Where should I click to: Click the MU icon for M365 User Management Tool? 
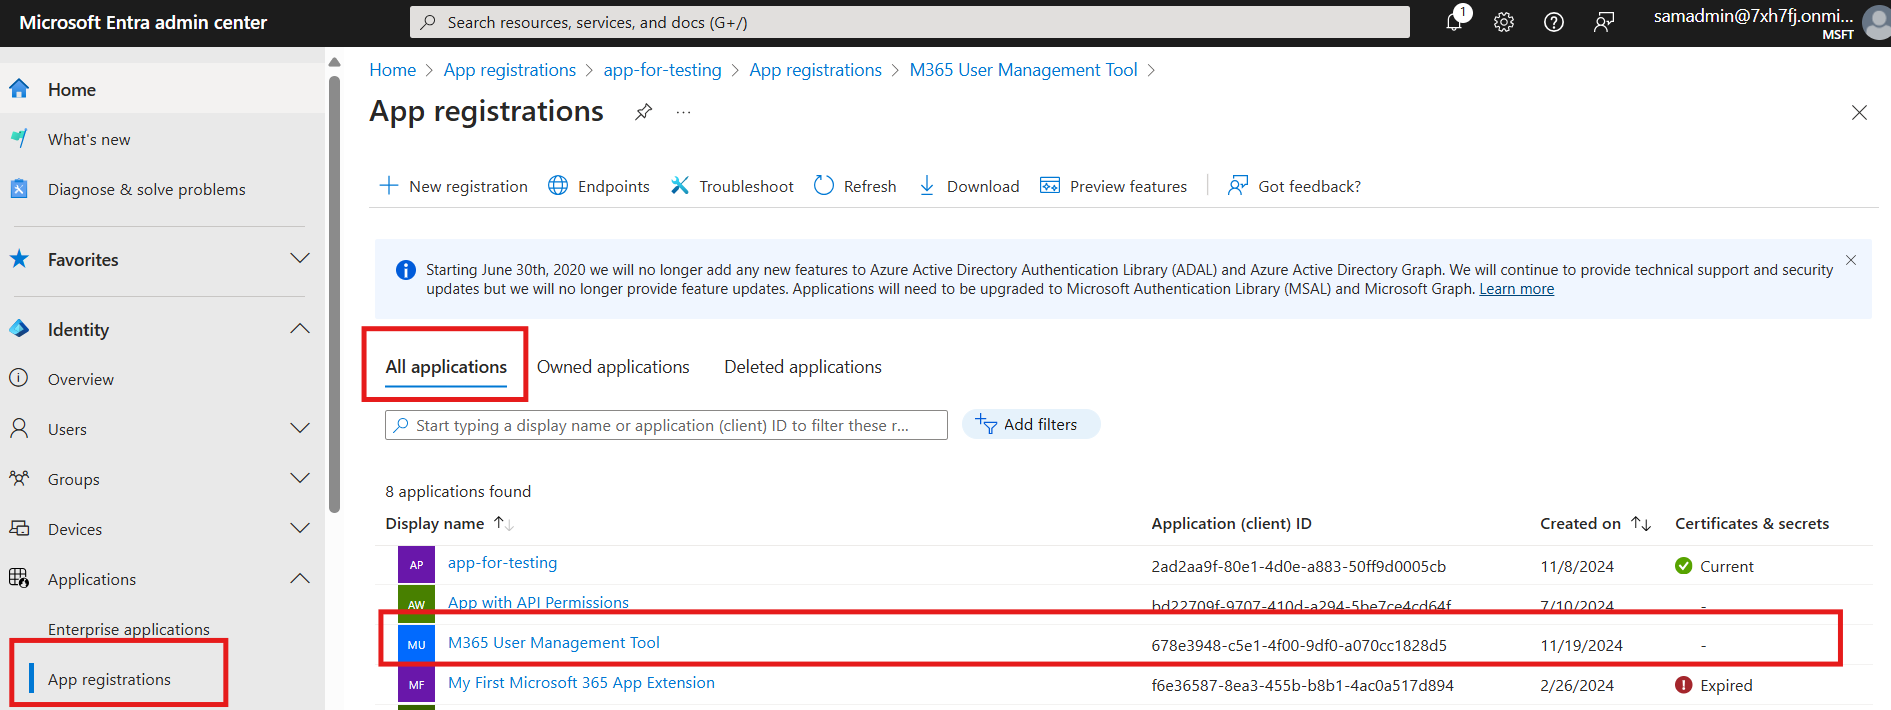[x=416, y=645]
